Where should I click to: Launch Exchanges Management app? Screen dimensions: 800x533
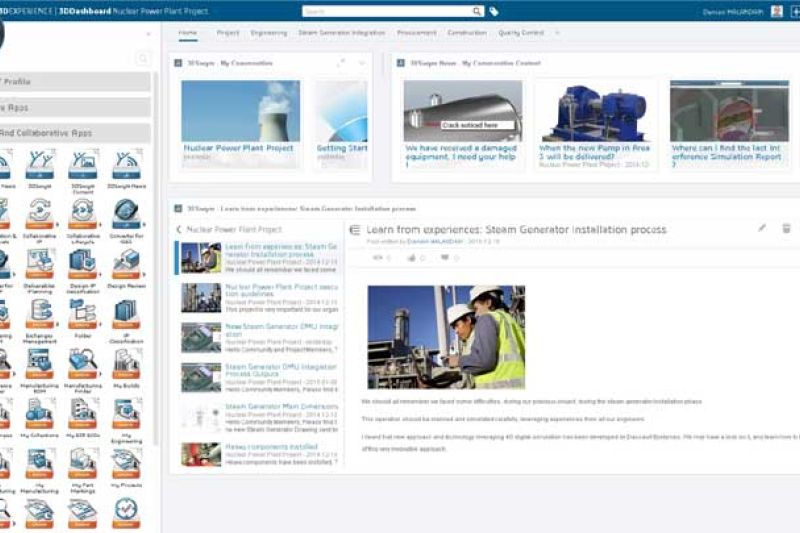[x=39, y=314]
